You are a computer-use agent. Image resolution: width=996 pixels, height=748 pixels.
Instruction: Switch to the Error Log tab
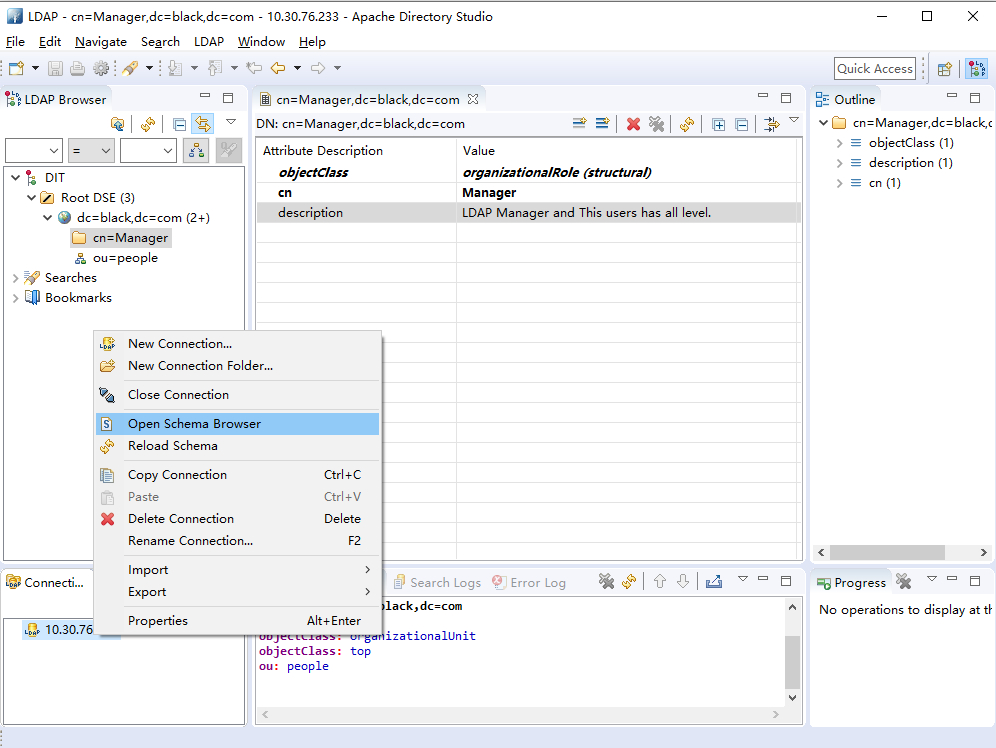(x=529, y=582)
